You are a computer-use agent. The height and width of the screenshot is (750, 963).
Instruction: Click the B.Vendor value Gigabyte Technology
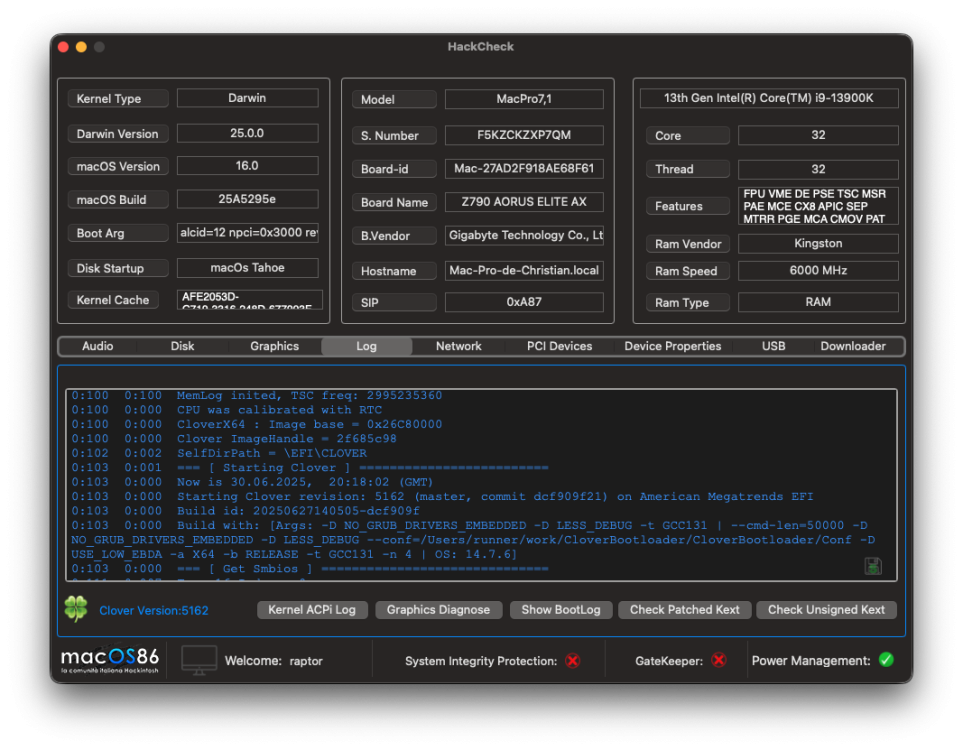pyautogui.click(x=524, y=235)
